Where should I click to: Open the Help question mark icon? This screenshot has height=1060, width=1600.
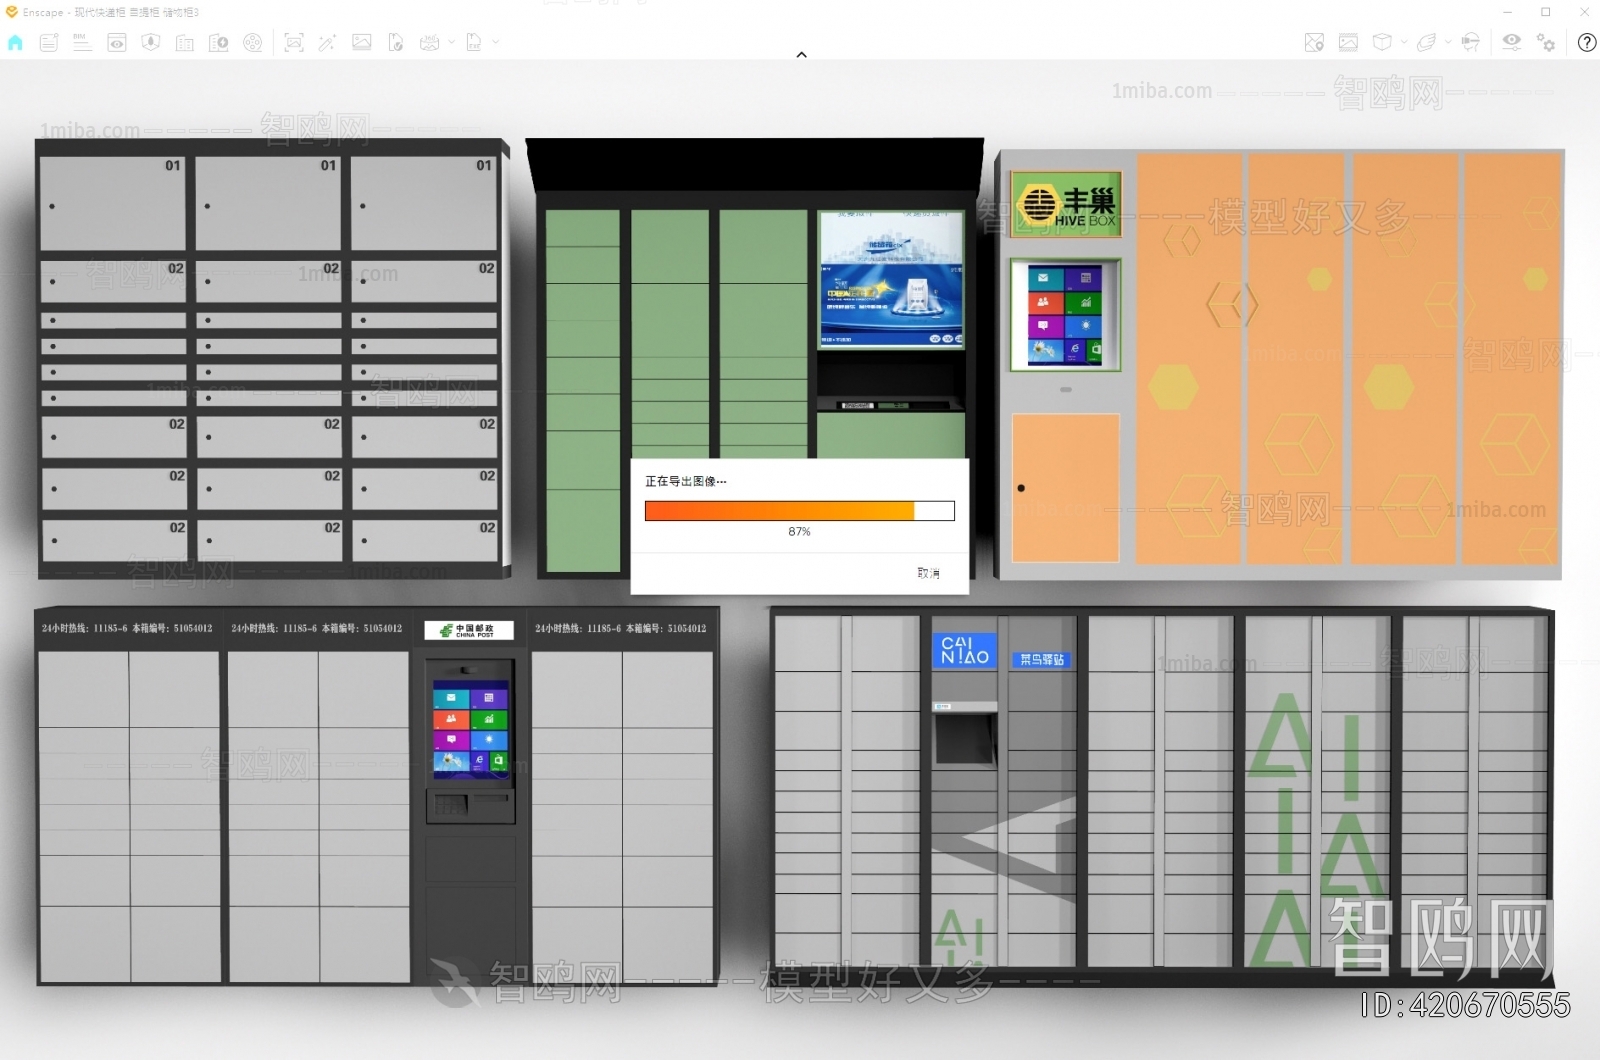1586,42
